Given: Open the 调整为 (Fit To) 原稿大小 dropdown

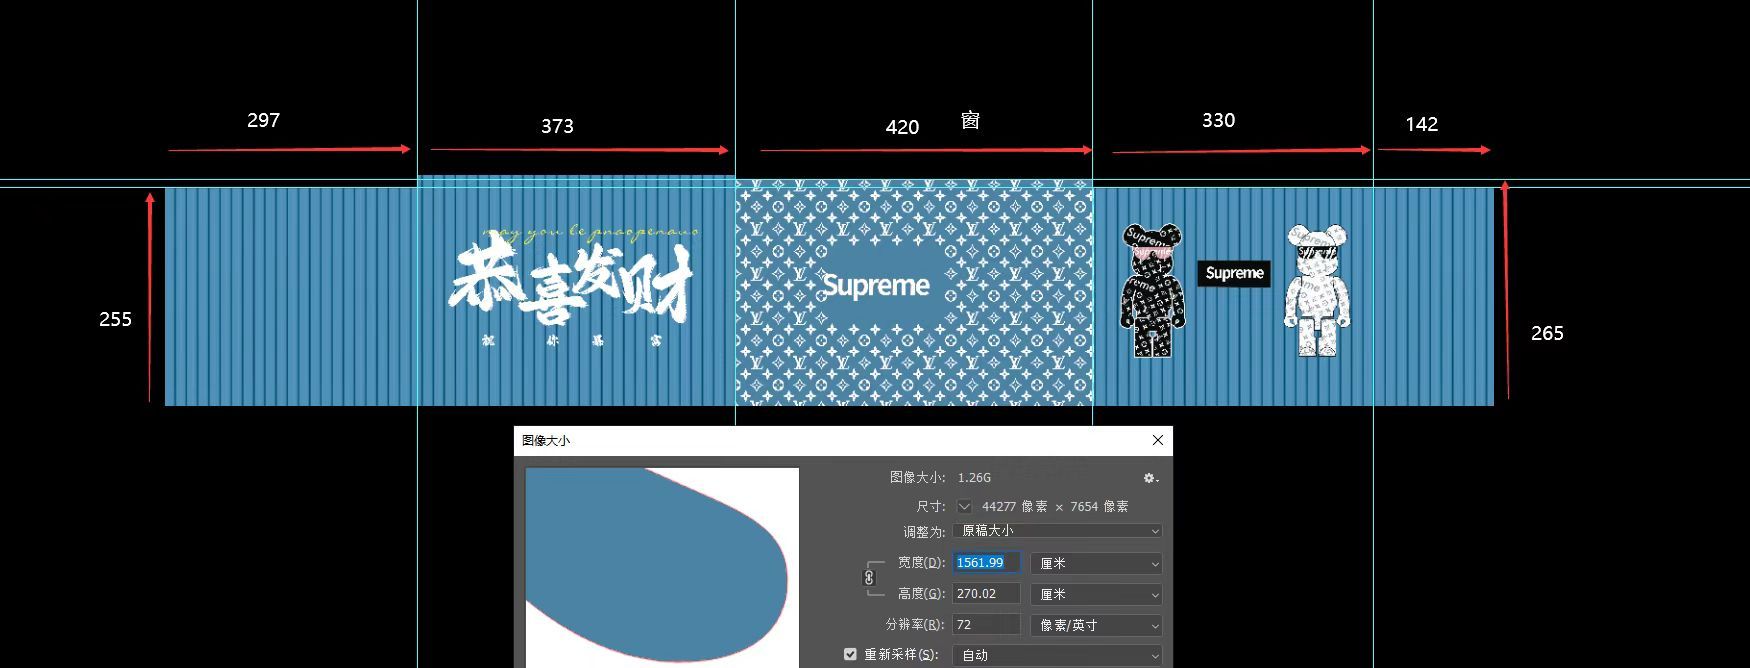Looking at the screenshot, I should pos(1057,531).
